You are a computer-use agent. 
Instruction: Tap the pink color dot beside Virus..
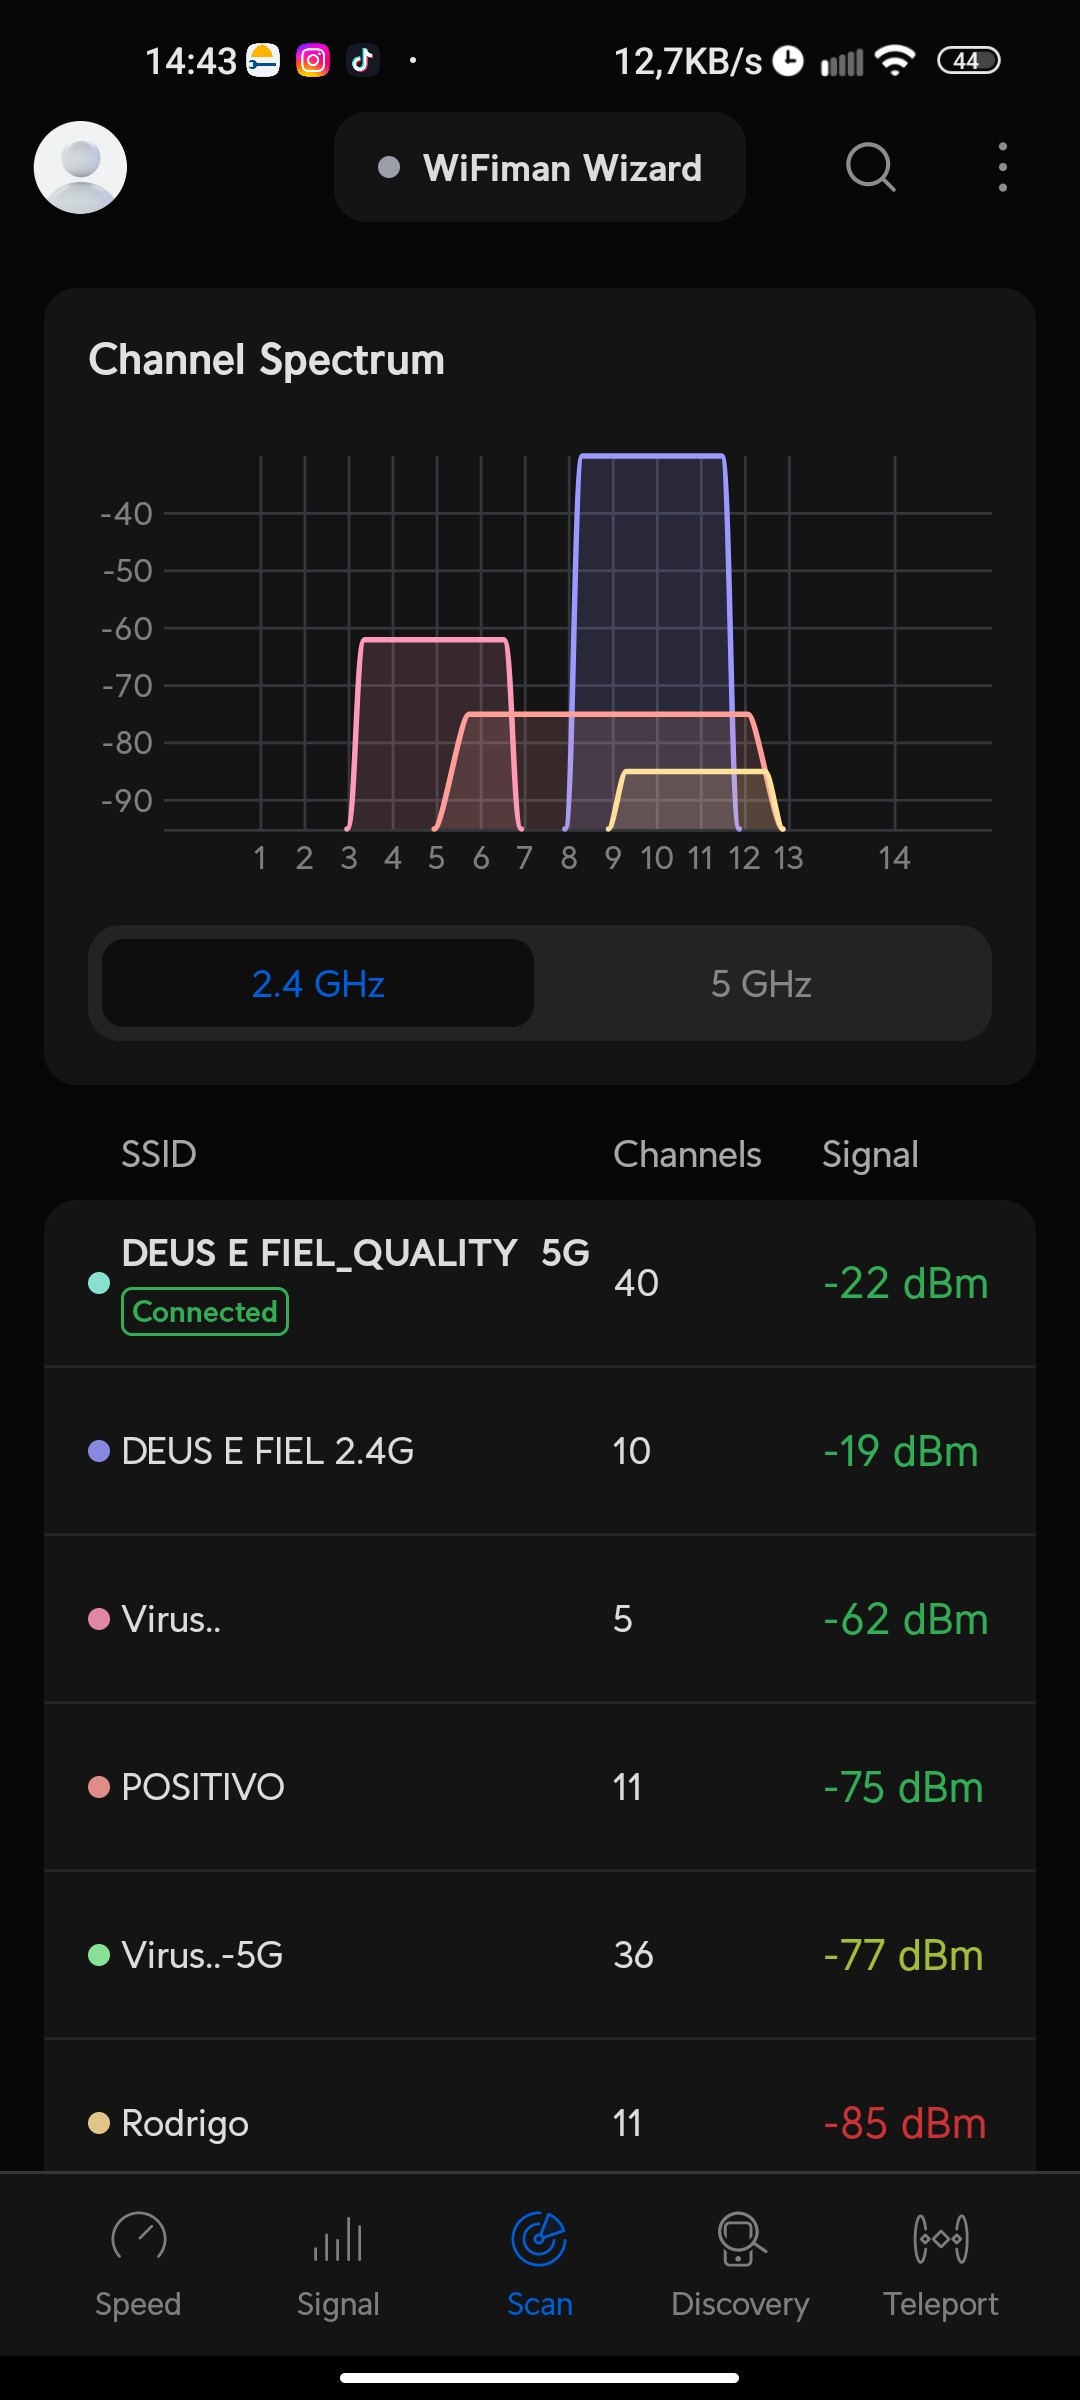pyautogui.click(x=99, y=1619)
